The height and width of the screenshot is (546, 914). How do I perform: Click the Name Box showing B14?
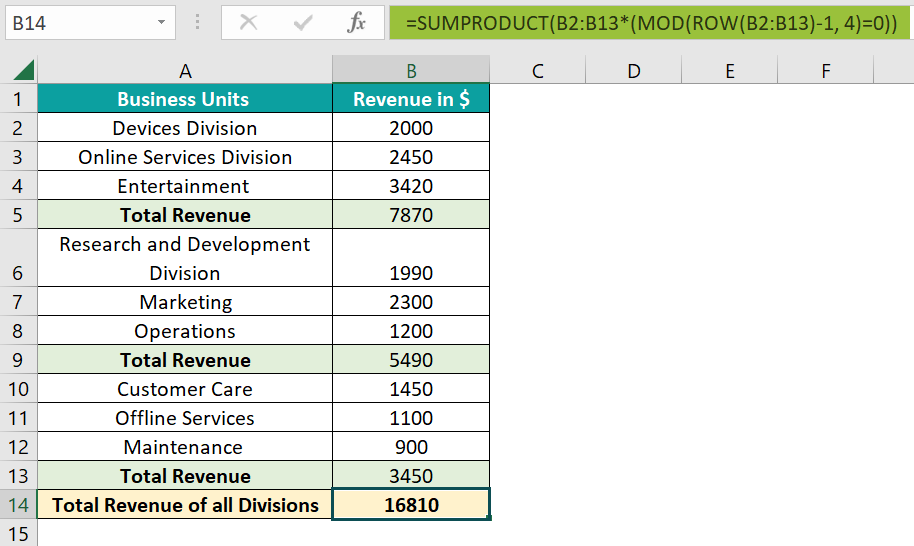(90, 23)
